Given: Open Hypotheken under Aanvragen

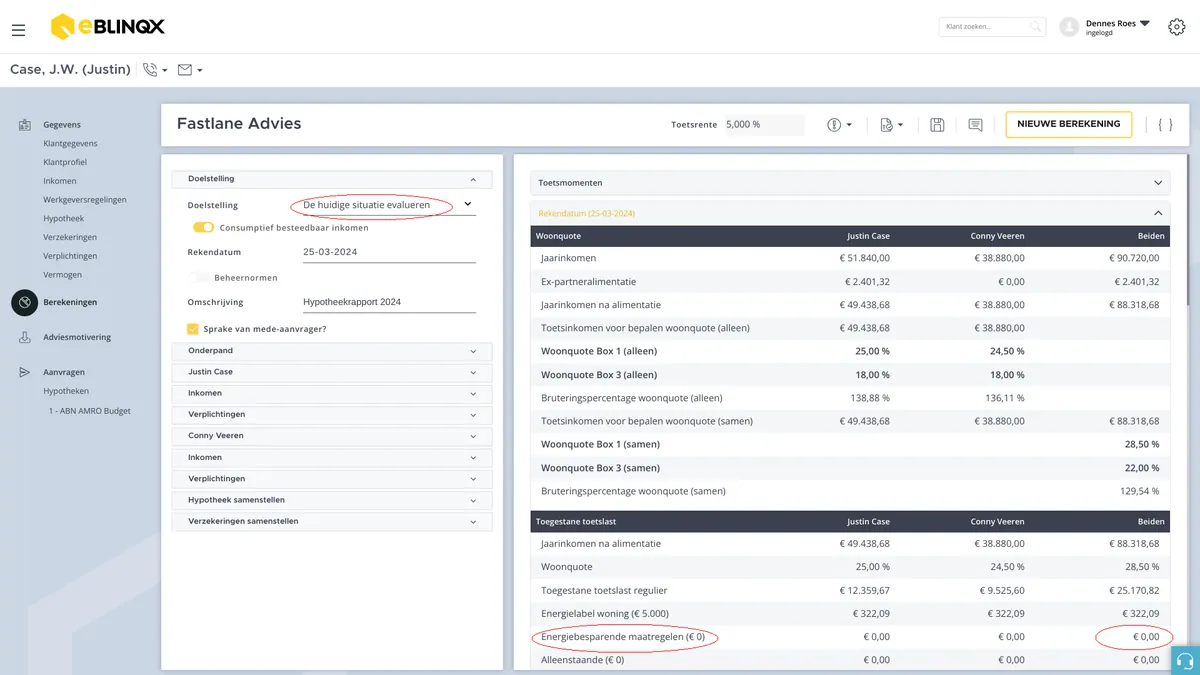Looking at the screenshot, I should 66,391.
